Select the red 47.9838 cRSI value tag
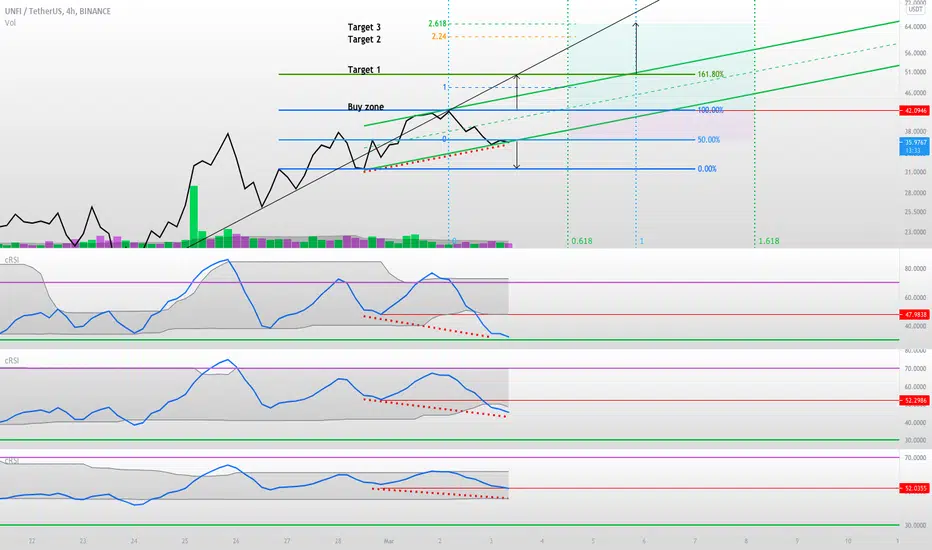Screen dimensions: 932x550 [x=914, y=315]
